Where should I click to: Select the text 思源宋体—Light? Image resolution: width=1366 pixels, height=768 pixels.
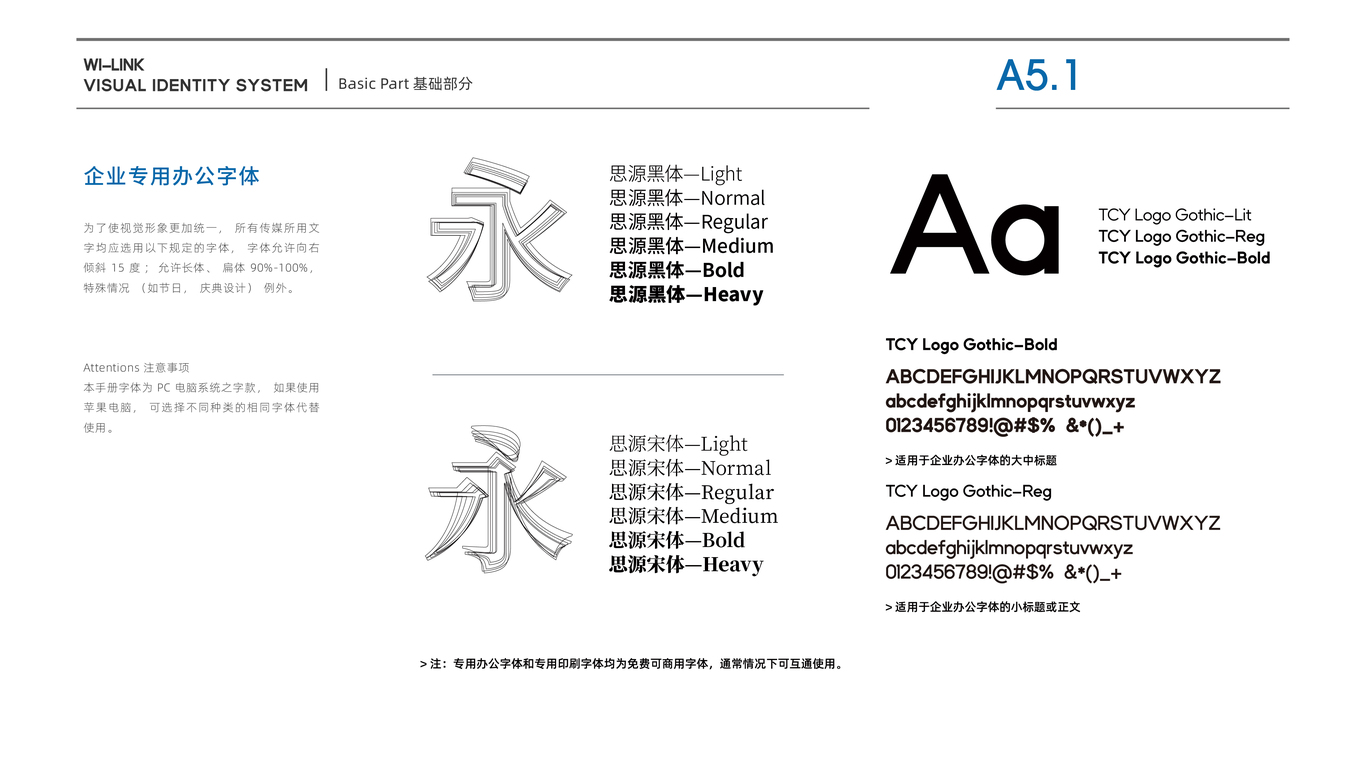coord(679,444)
